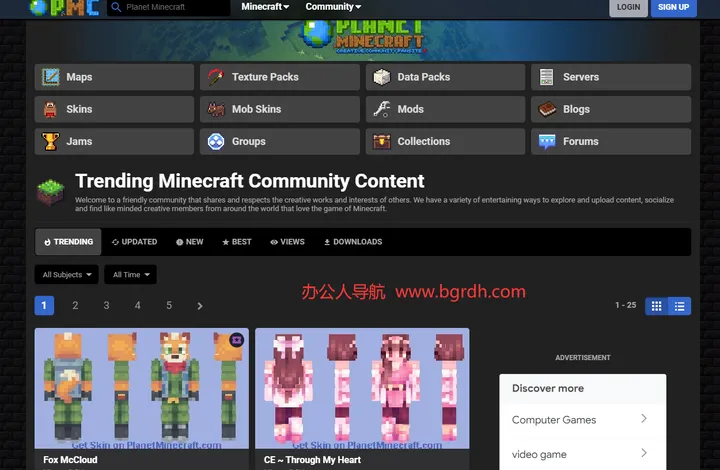Go to page 5

[x=169, y=305]
